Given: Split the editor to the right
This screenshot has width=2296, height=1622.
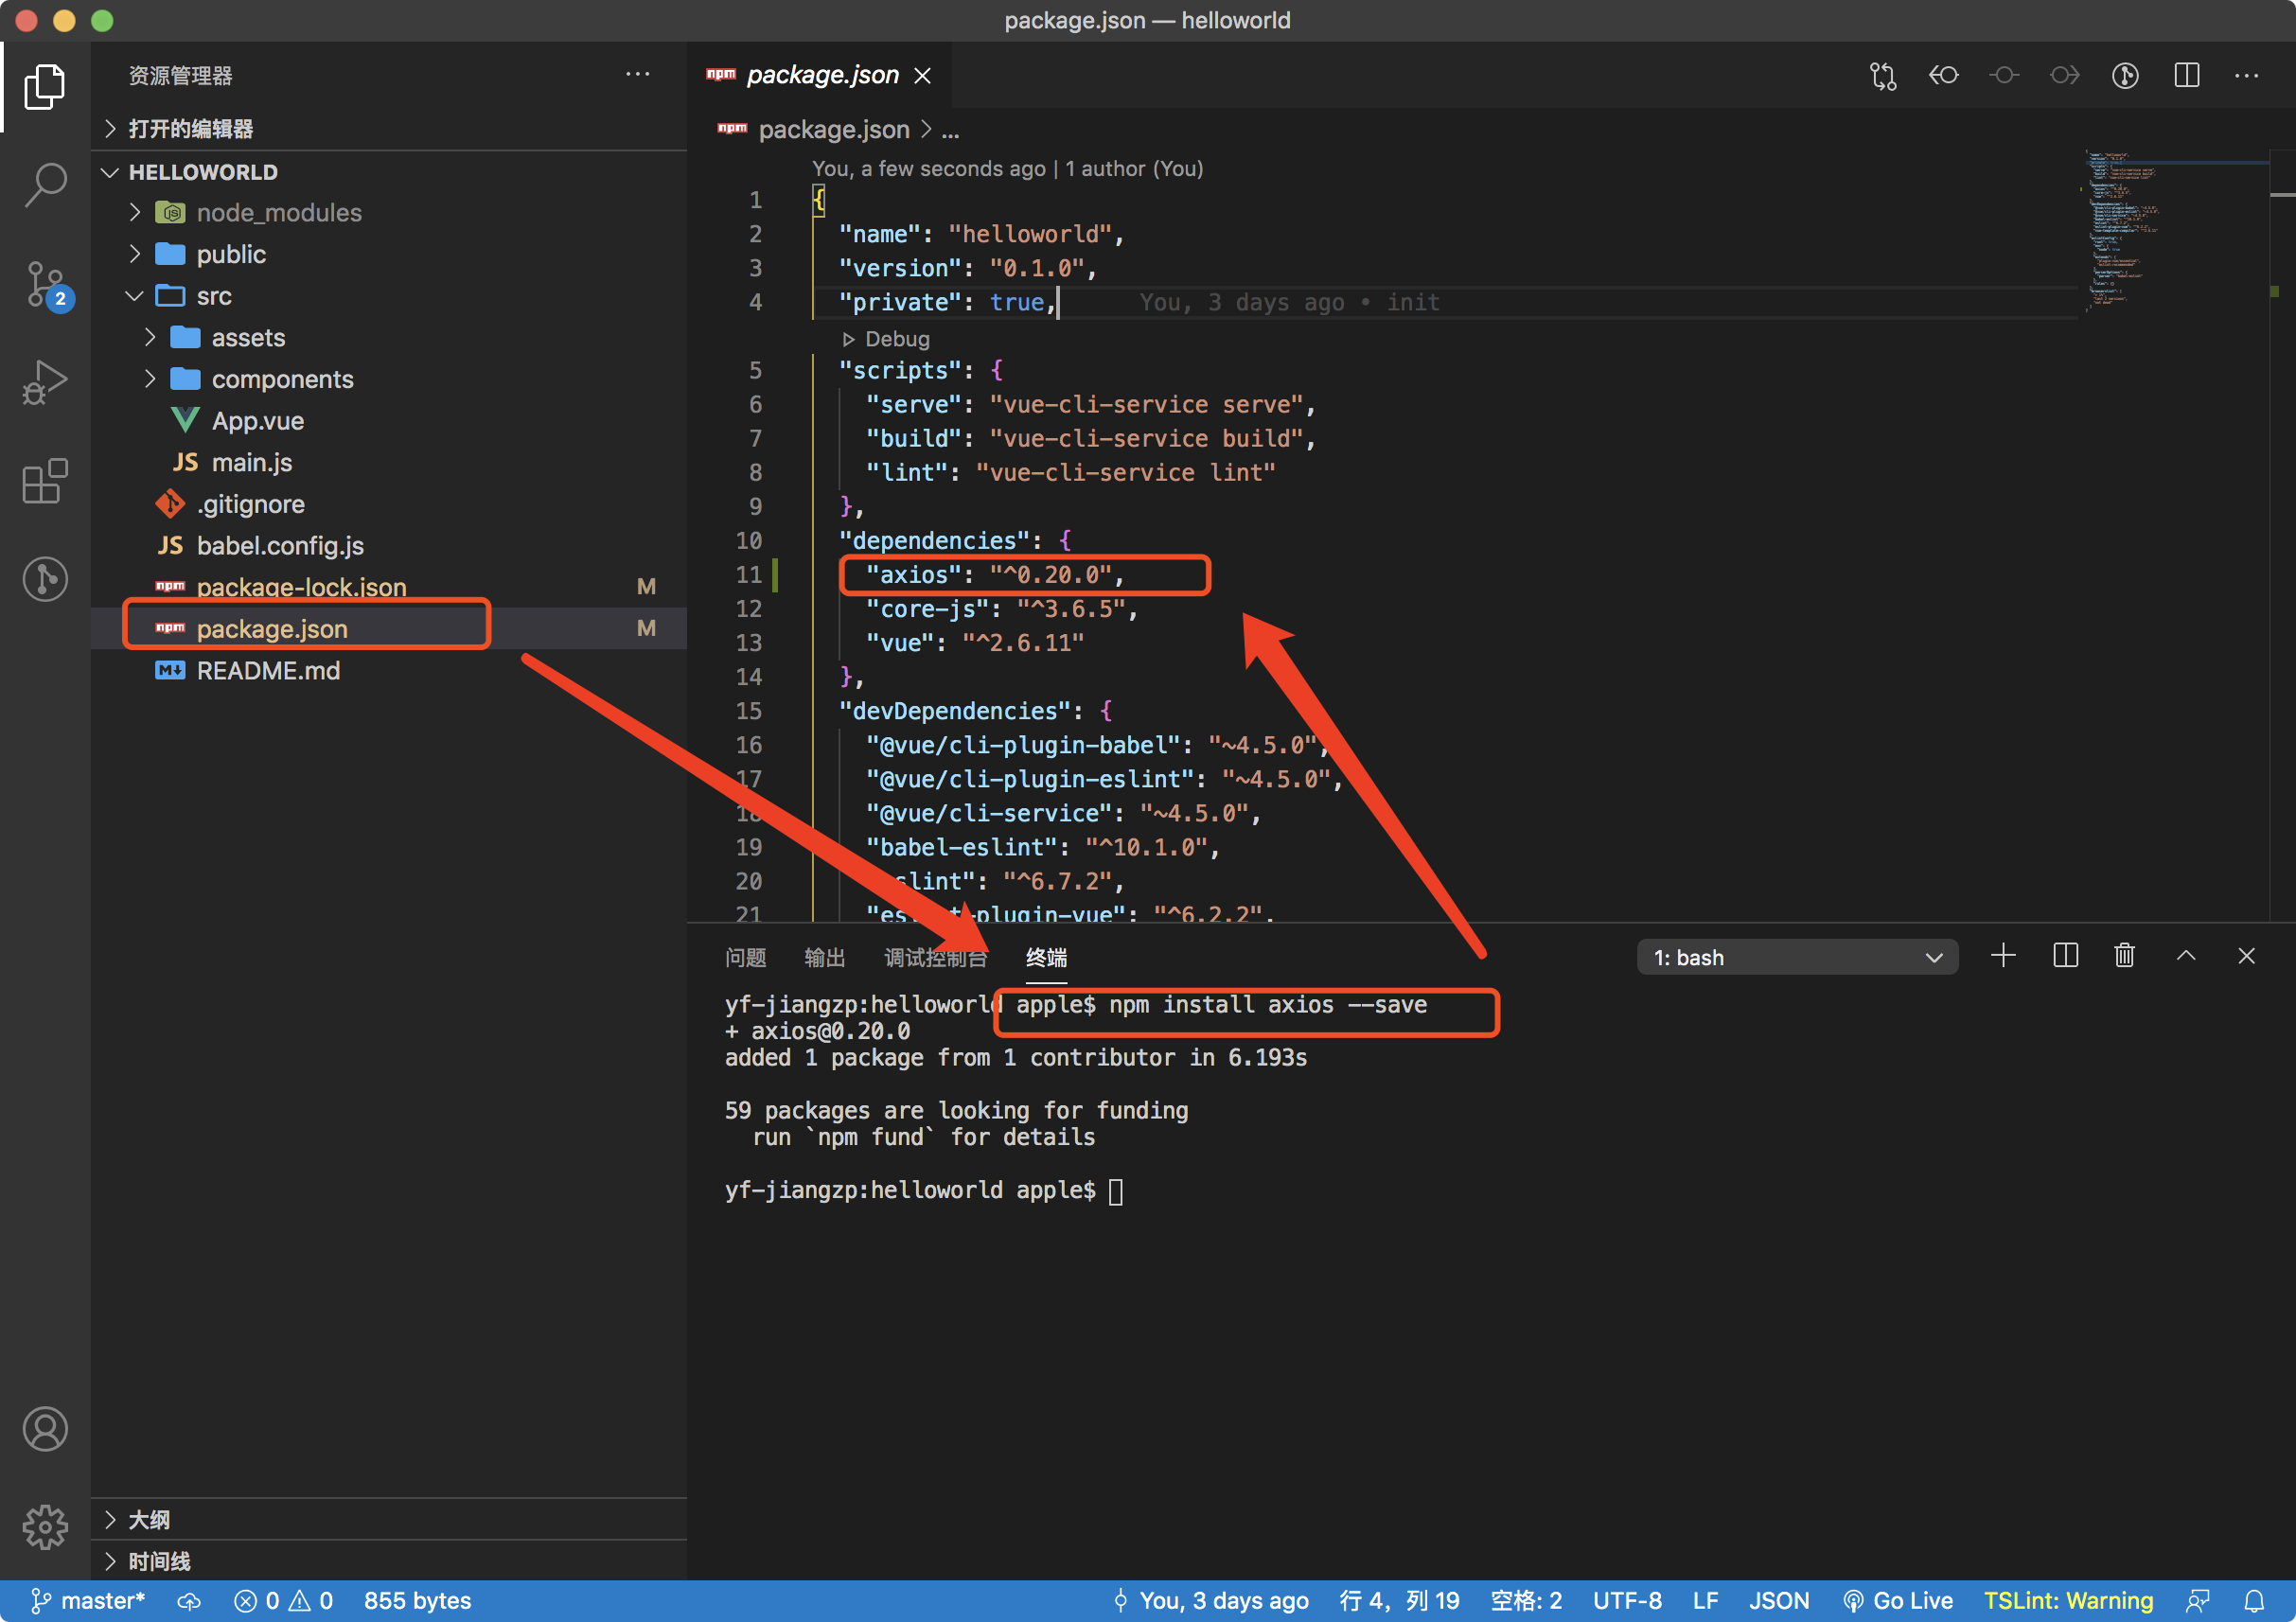Looking at the screenshot, I should pyautogui.click(x=2186, y=75).
